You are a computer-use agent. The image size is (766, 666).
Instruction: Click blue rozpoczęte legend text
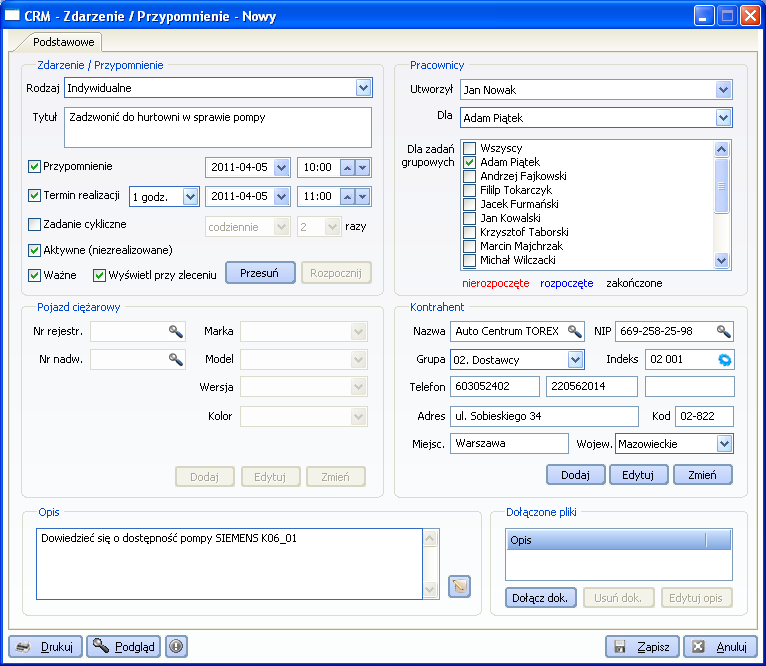tap(567, 283)
